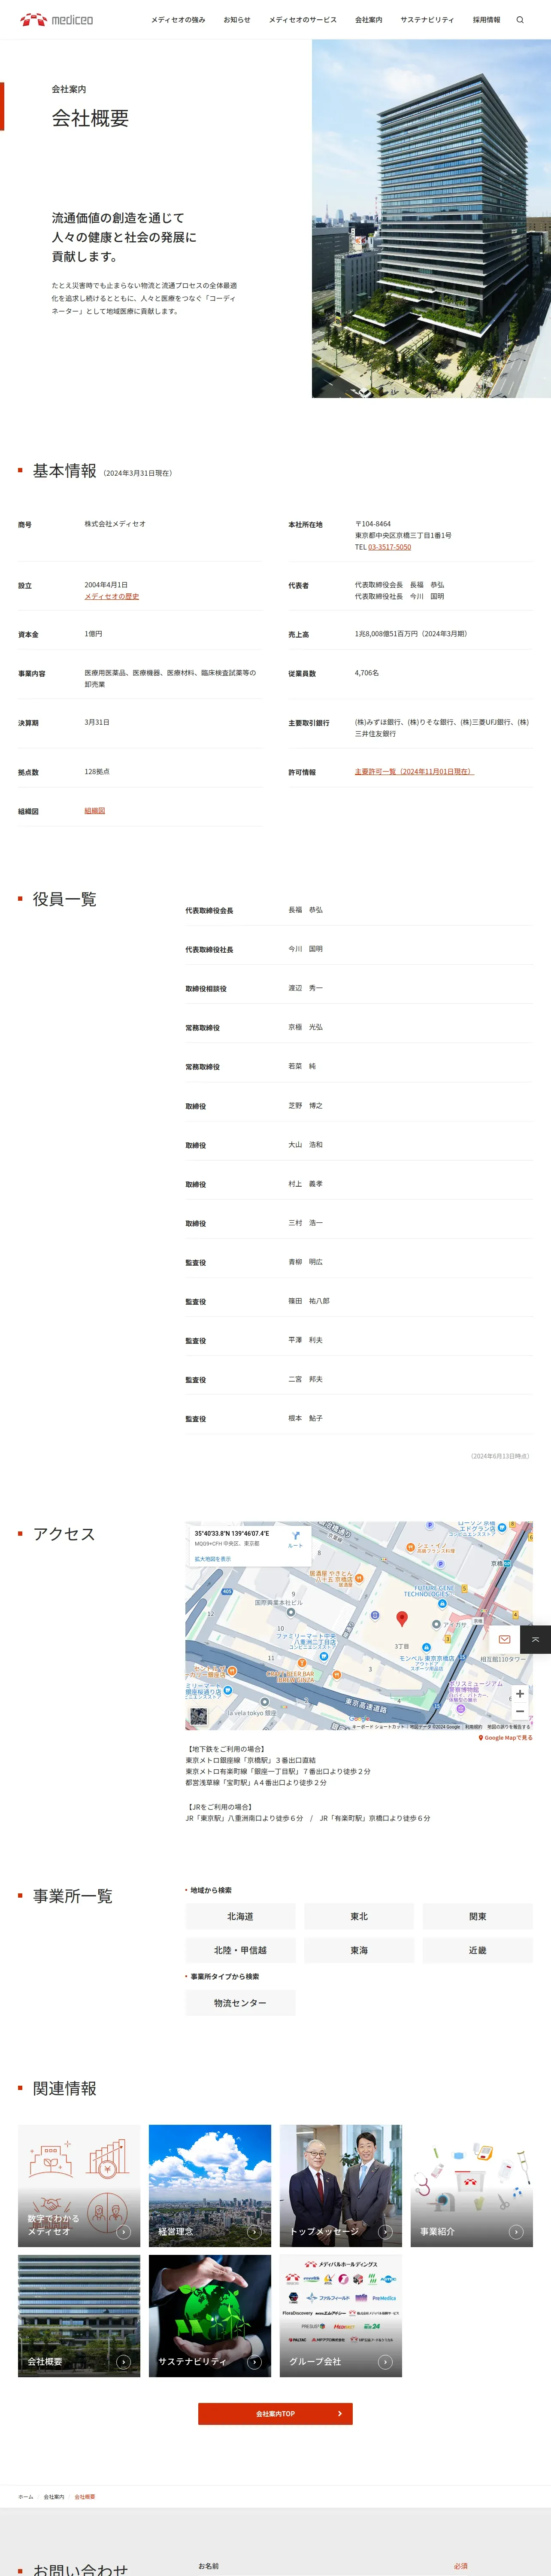Screen dimensions: 551x2576
Task: Open the search magnifier icon in header
Action: click(520, 20)
